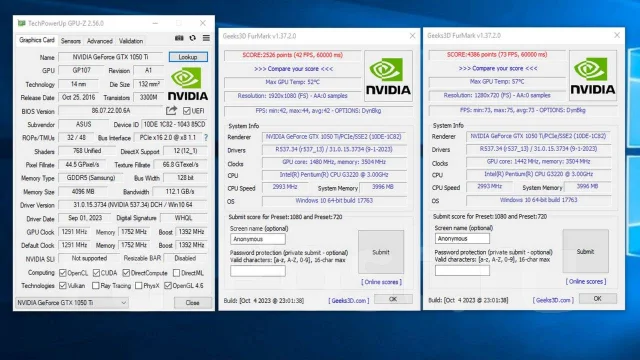This screenshot has height=360, width=640.
Task: Click the Close button in GPU-Z
Action: point(192,302)
